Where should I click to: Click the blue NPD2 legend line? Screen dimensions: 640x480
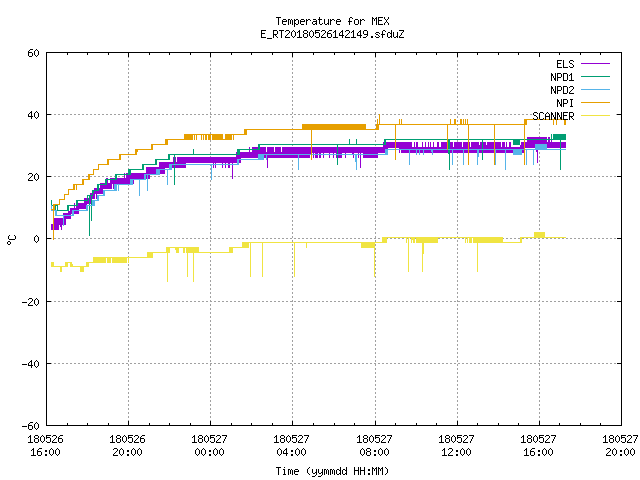[x=595, y=90]
